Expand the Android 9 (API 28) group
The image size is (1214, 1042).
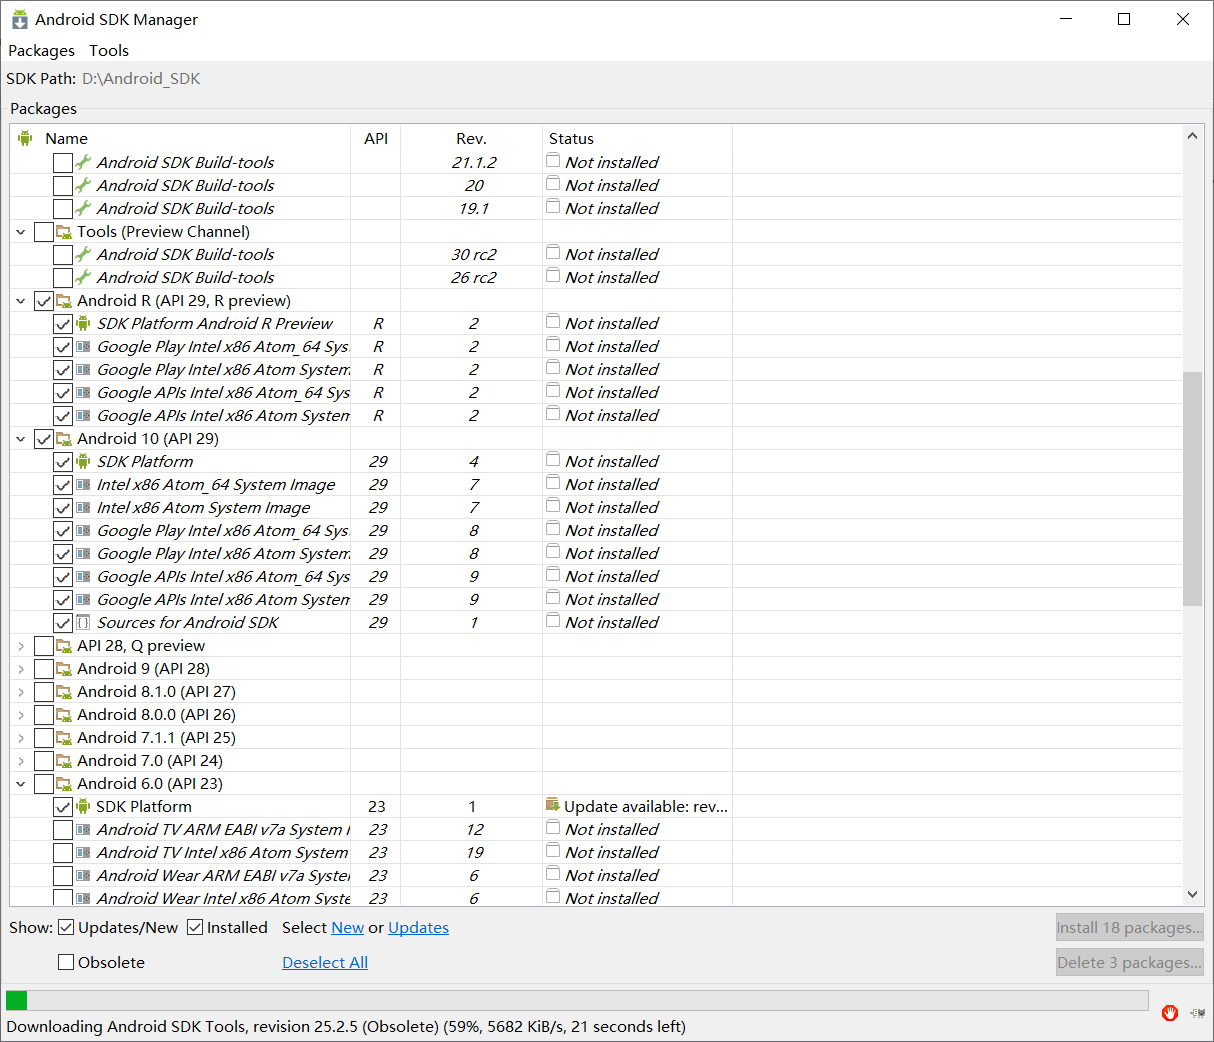point(21,668)
